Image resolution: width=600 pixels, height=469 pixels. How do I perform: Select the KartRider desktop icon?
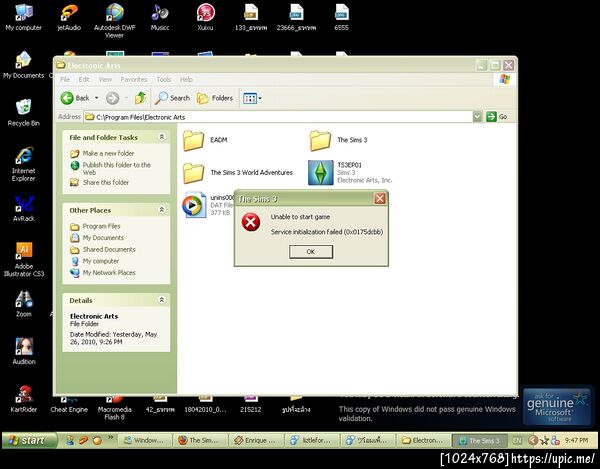tap(24, 399)
